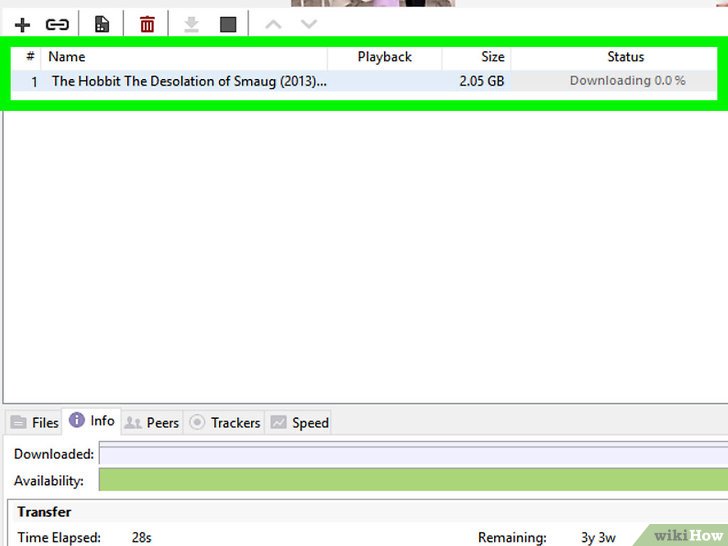This screenshot has width=728, height=546.
Task: Click row number 1 cell
Action: pos(34,82)
